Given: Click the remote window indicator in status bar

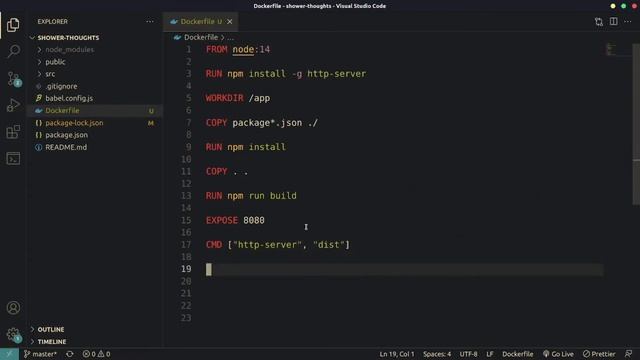Looking at the screenshot, I should 9,354.
